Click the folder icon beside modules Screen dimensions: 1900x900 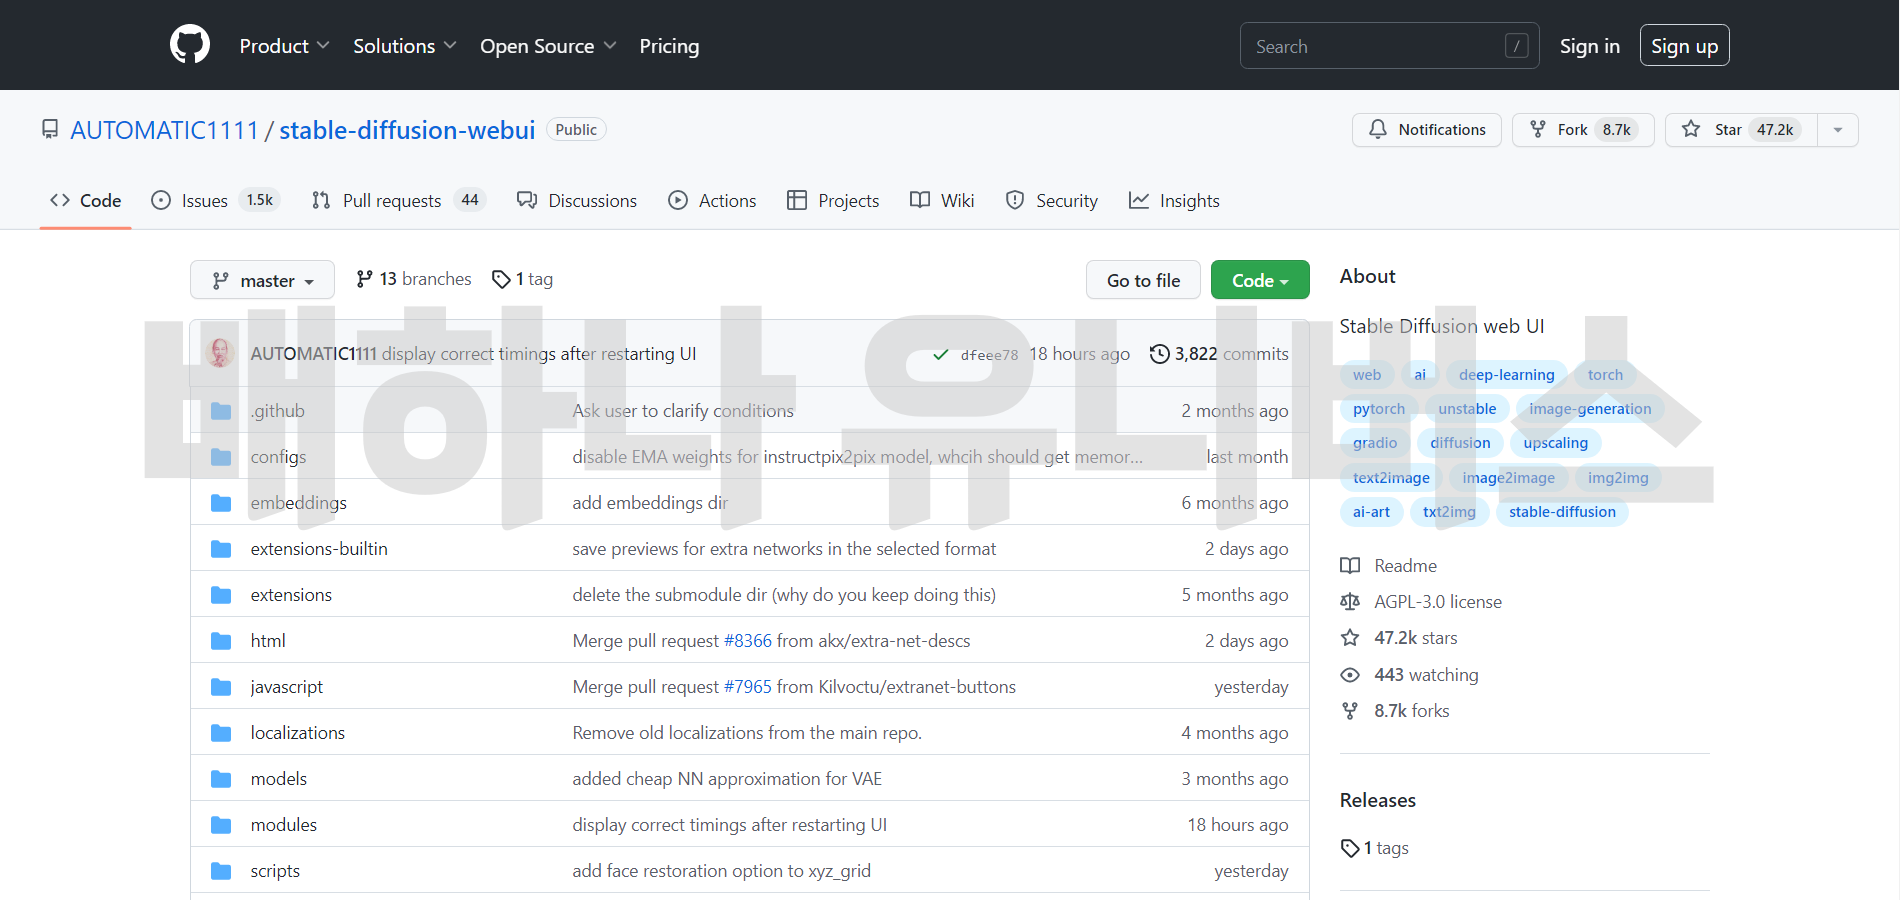pos(221,825)
